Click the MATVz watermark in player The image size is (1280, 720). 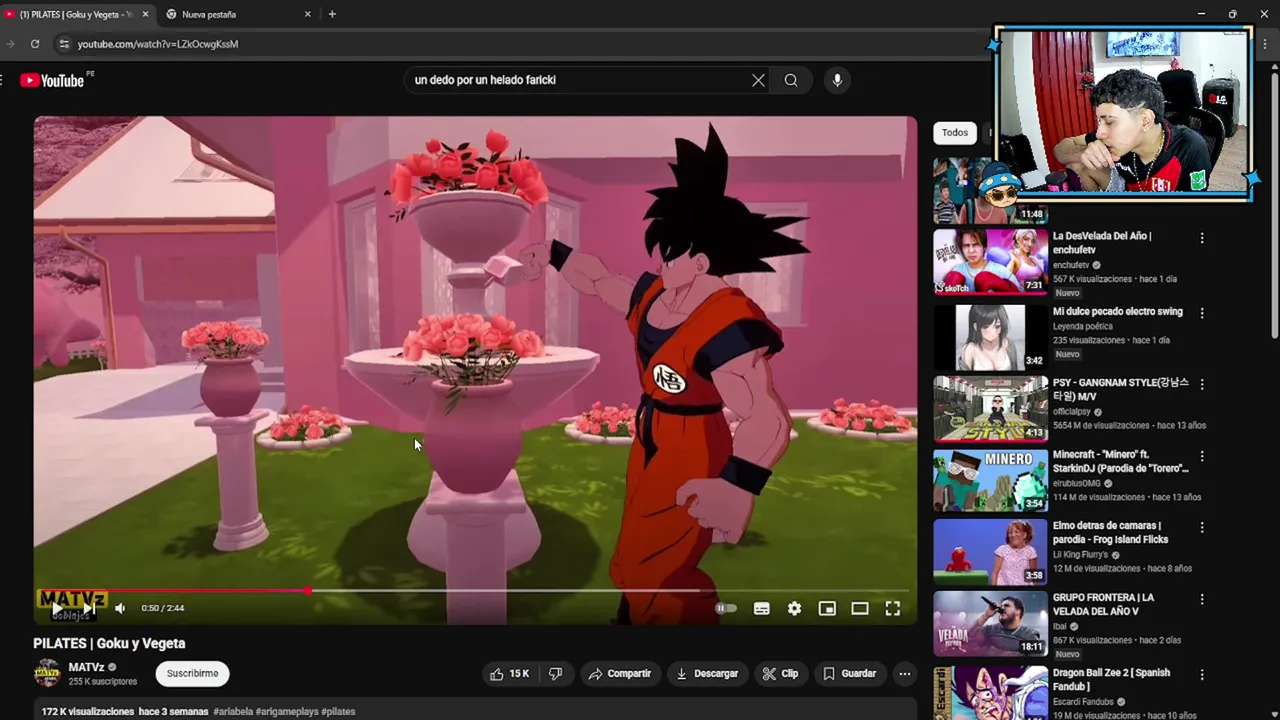click(71, 602)
